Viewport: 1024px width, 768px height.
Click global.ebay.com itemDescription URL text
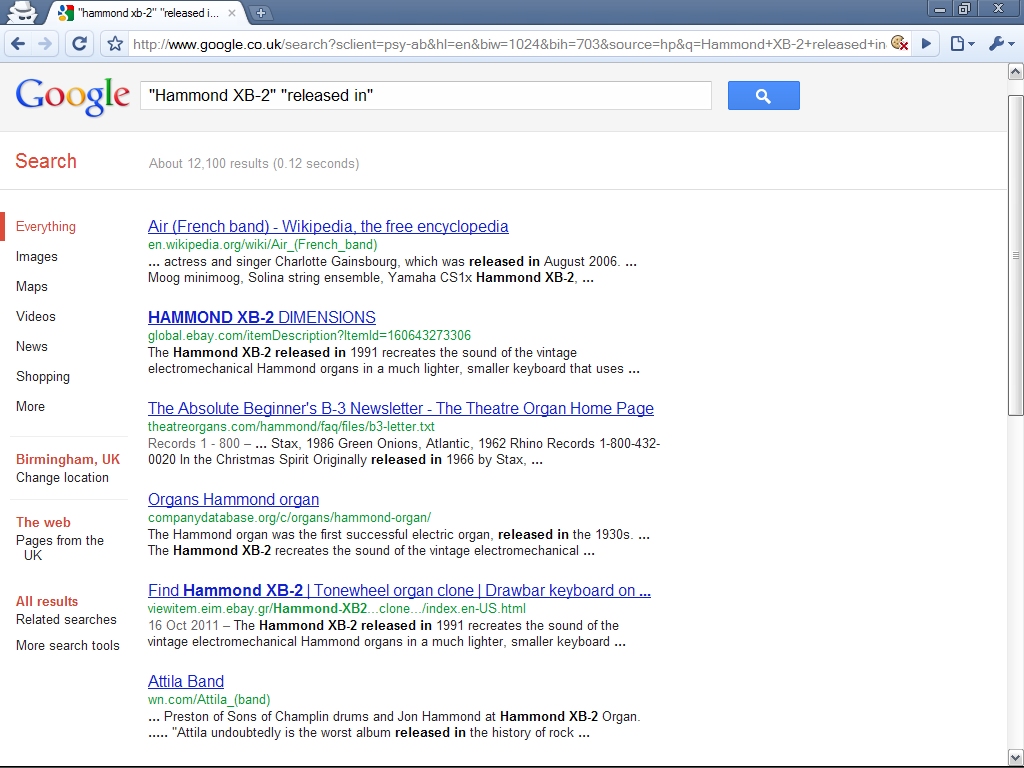(309, 335)
